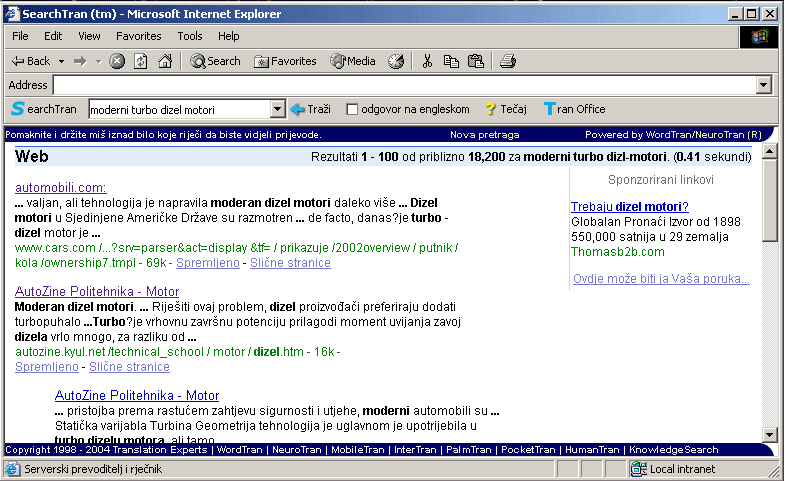Image resolution: width=785 pixels, height=481 pixels.
Task: Click the SearchTran logo button
Action: point(44,109)
